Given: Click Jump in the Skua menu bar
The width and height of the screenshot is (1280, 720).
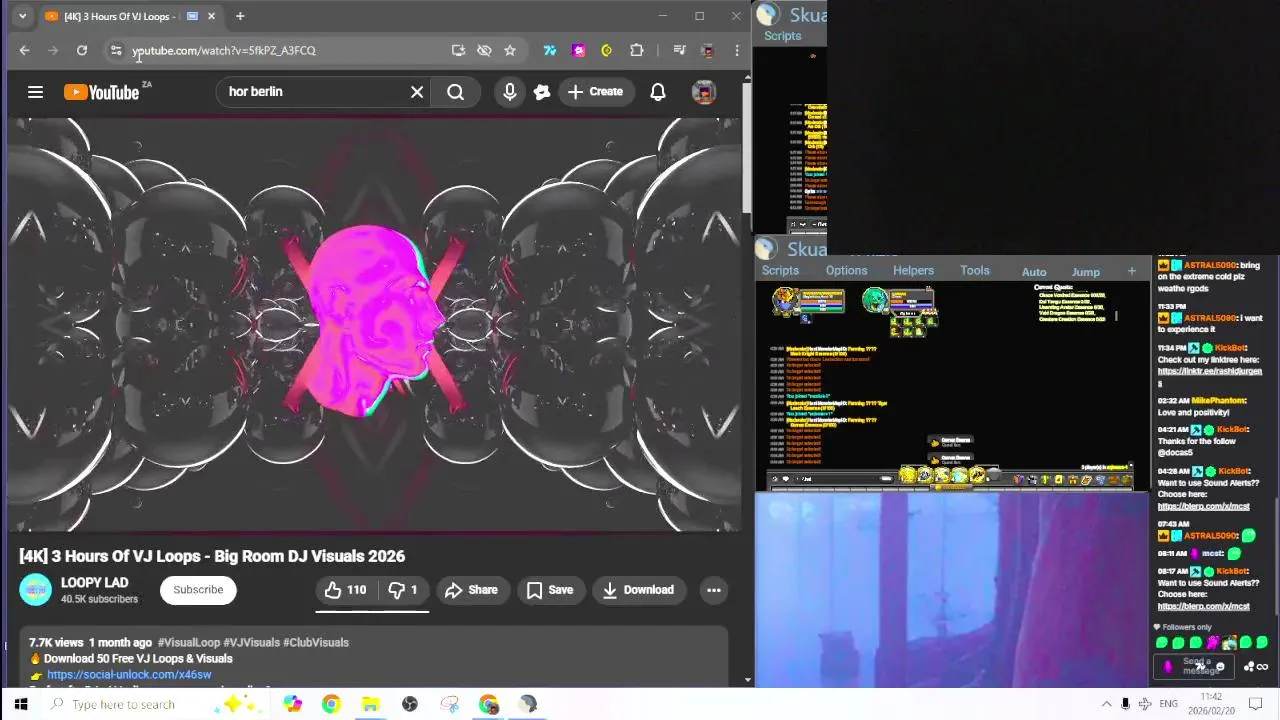Looking at the screenshot, I should 1086,272.
